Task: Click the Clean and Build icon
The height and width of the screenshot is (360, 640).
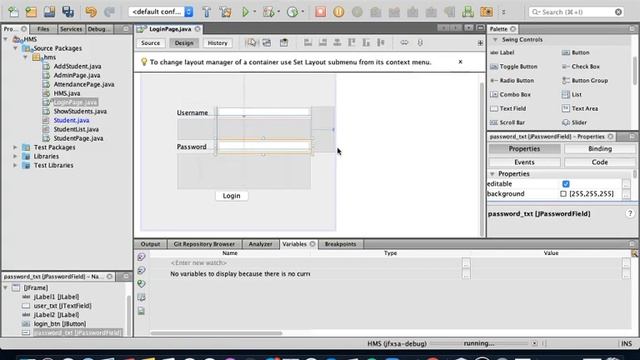Action: tap(225, 12)
